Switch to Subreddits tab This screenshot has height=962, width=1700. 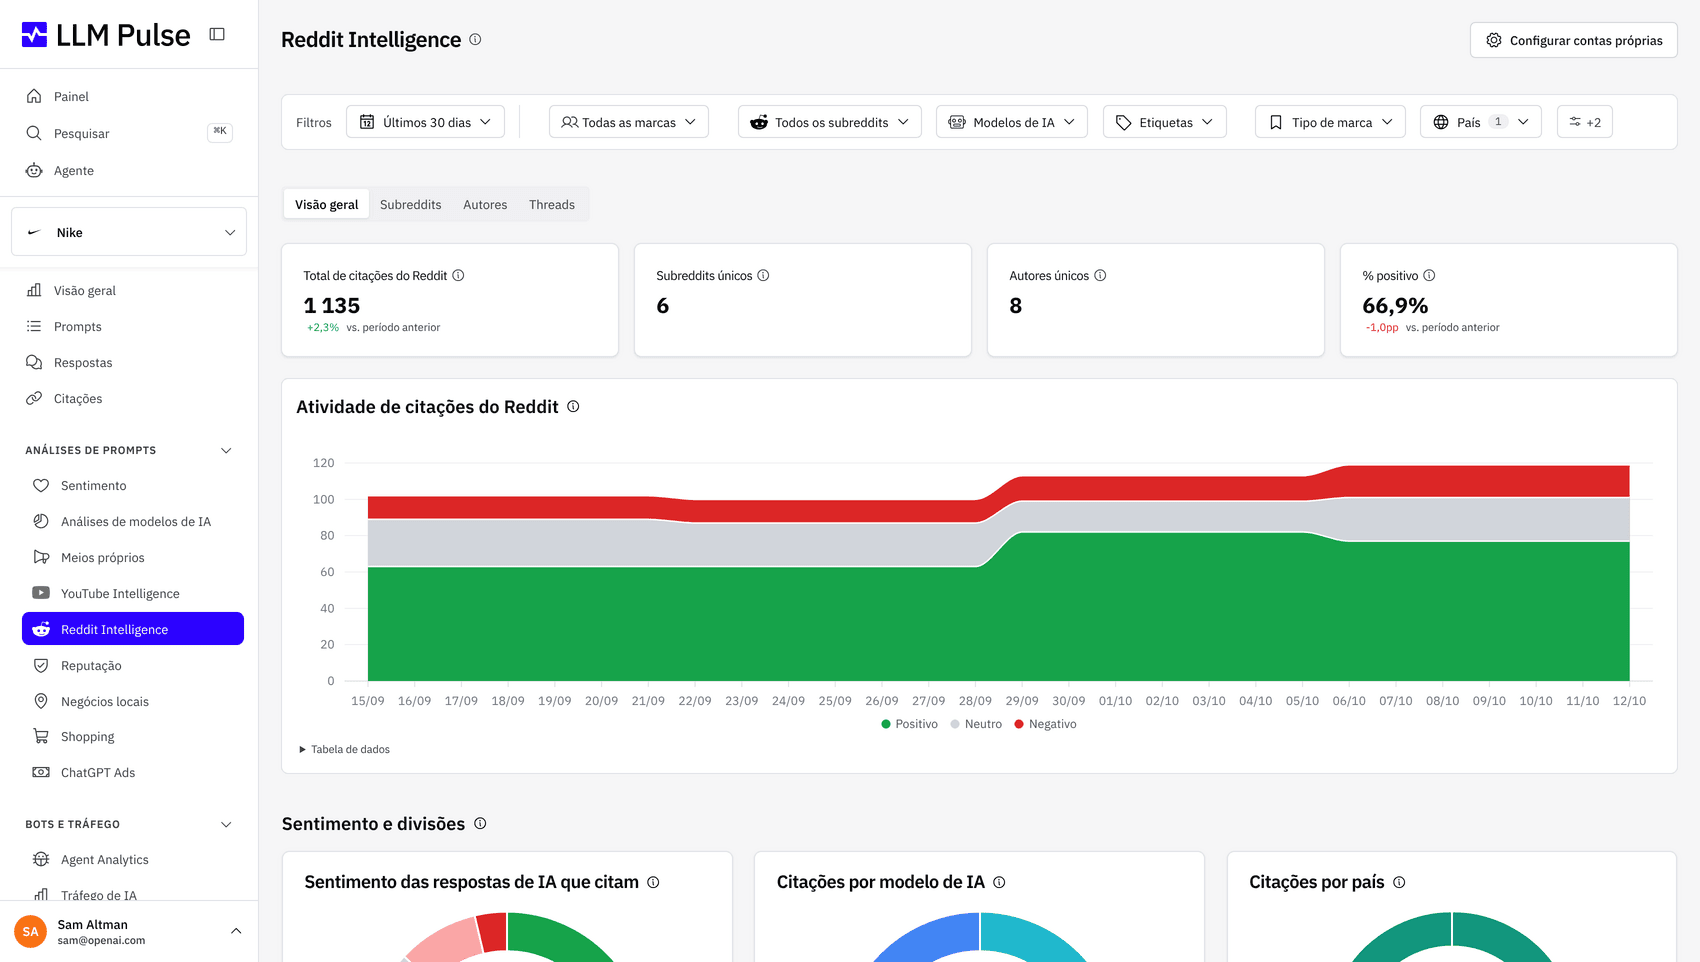tap(410, 204)
